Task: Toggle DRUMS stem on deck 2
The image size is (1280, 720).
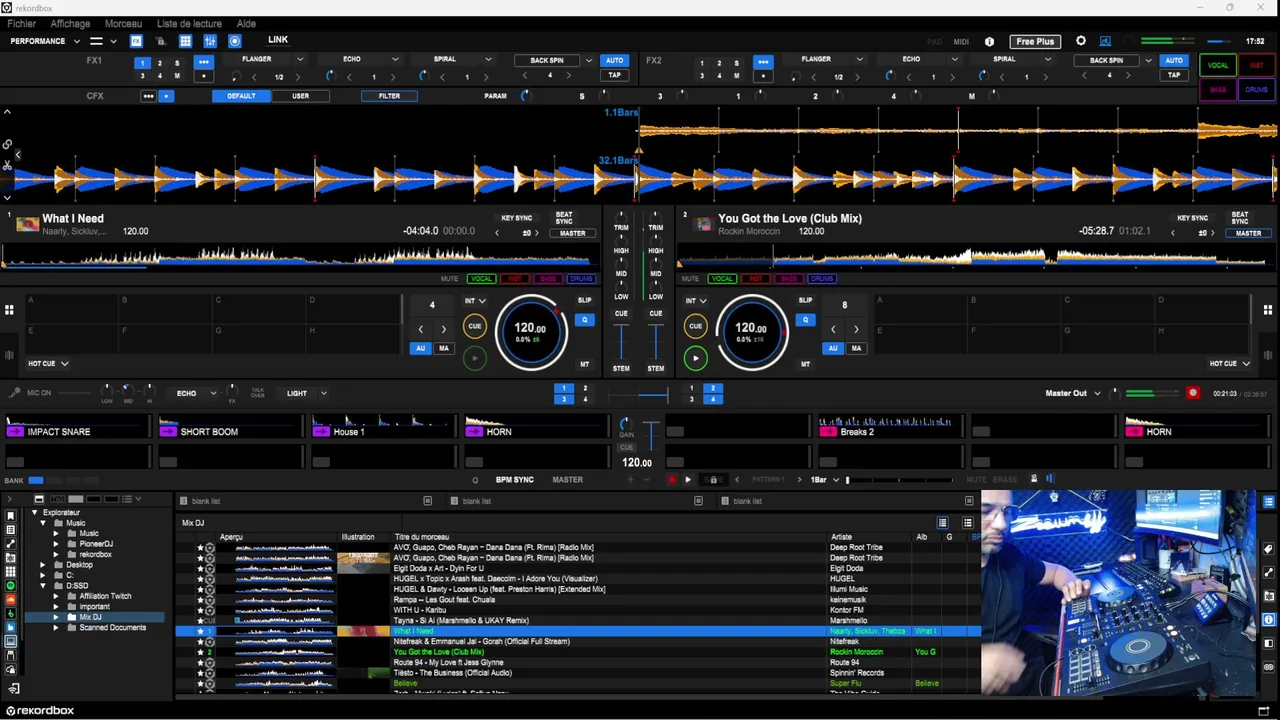Action: click(x=822, y=279)
